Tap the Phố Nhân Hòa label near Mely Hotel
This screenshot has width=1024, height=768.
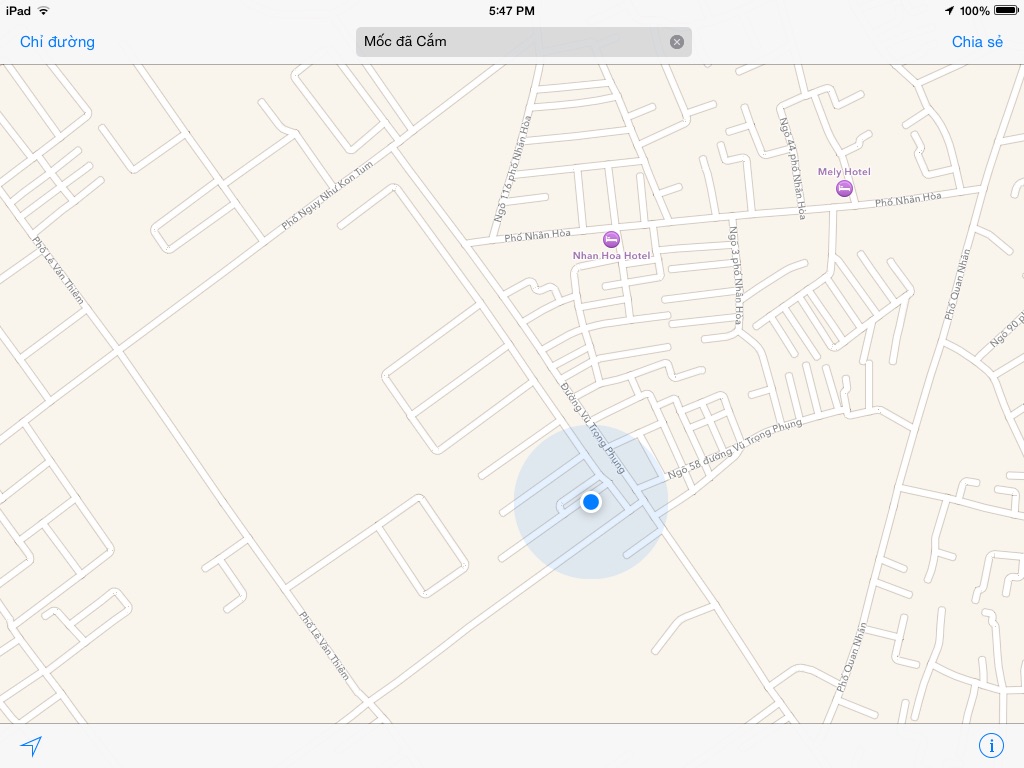click(908, 199)
